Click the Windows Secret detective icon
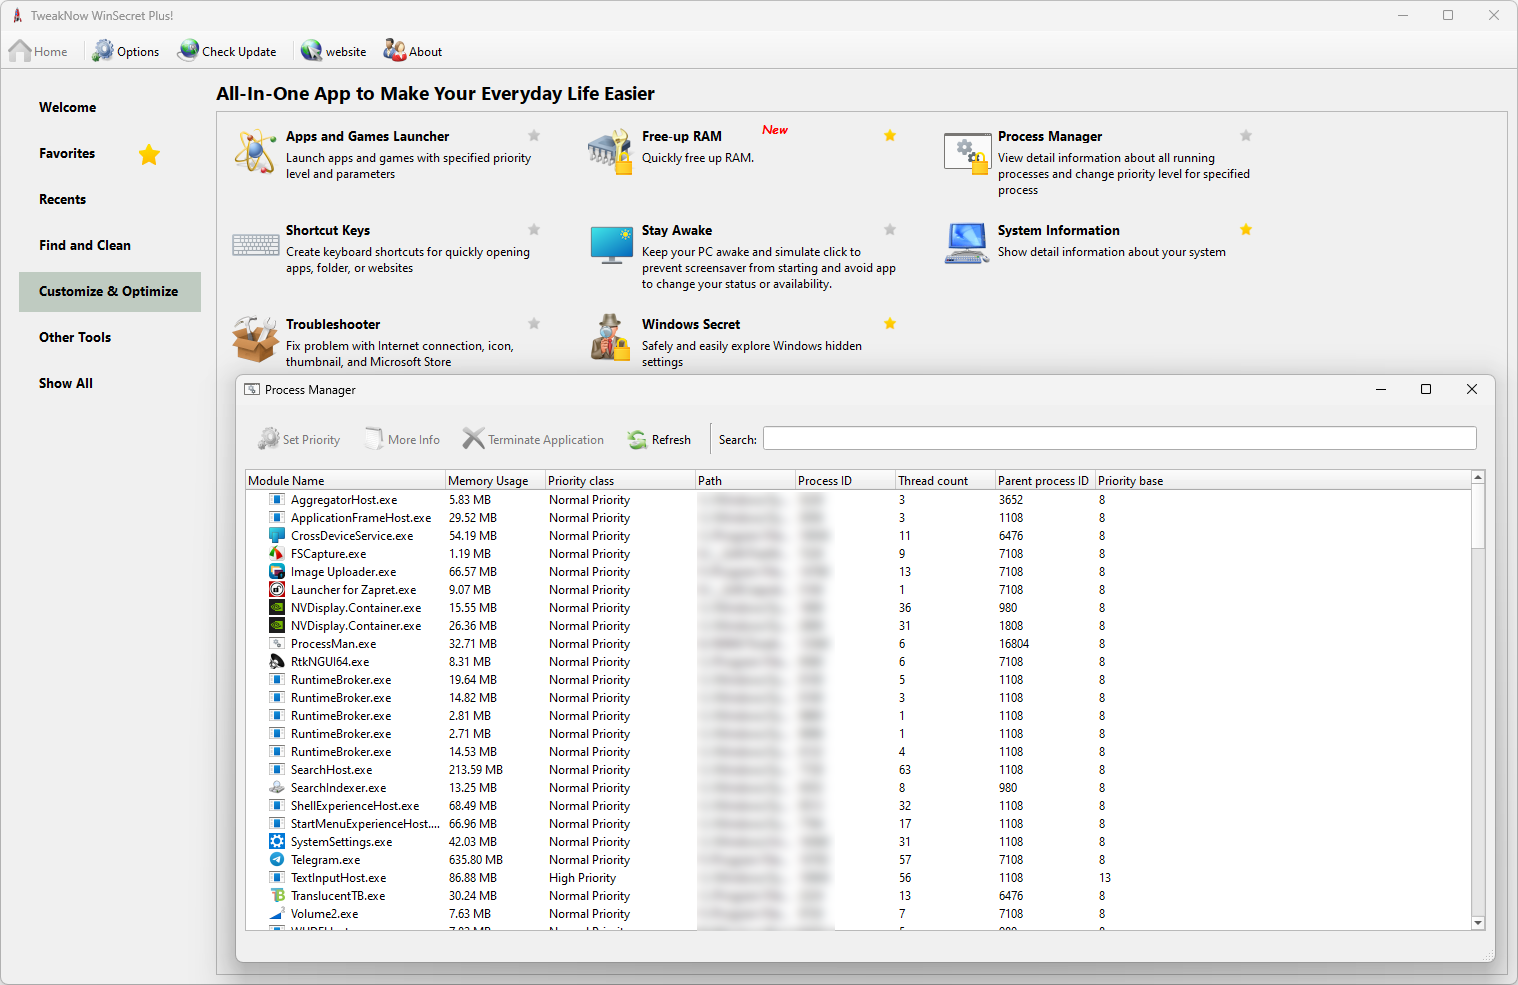1518x985 pixels. [x=610, y=338]
